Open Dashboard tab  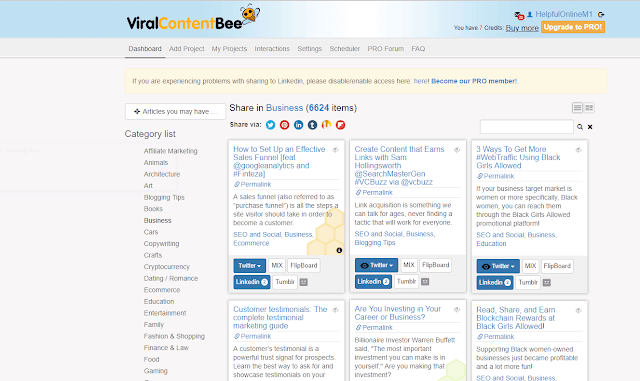pos(145,49)
